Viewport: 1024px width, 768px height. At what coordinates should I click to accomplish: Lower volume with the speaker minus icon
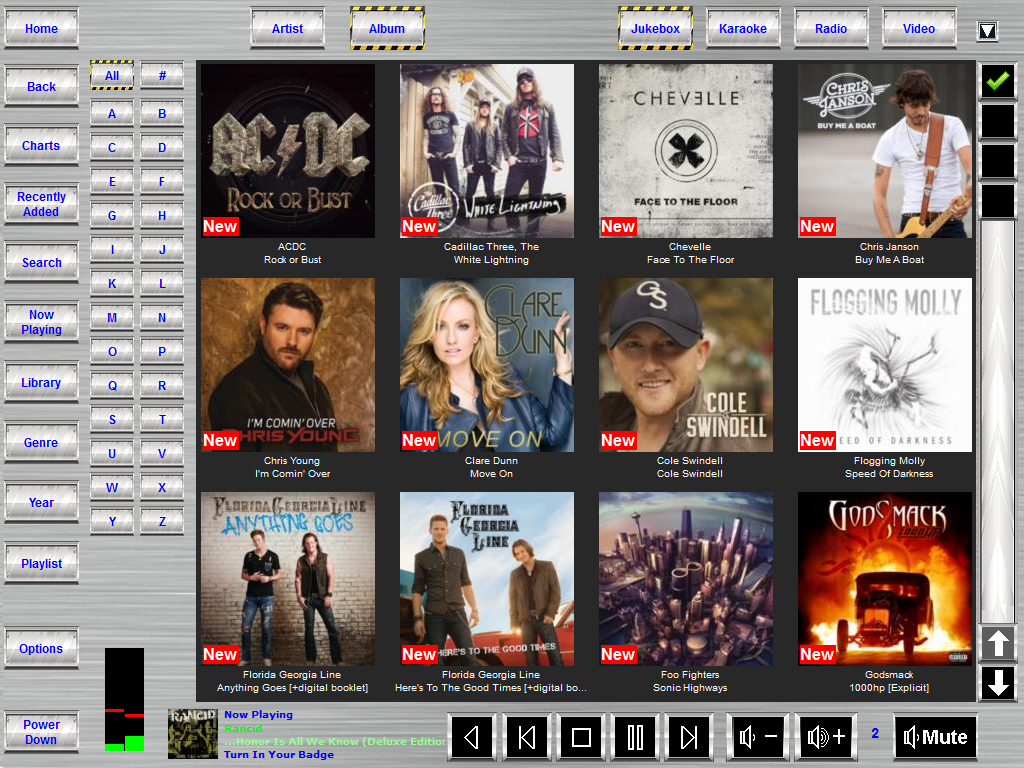coord(758,738)
